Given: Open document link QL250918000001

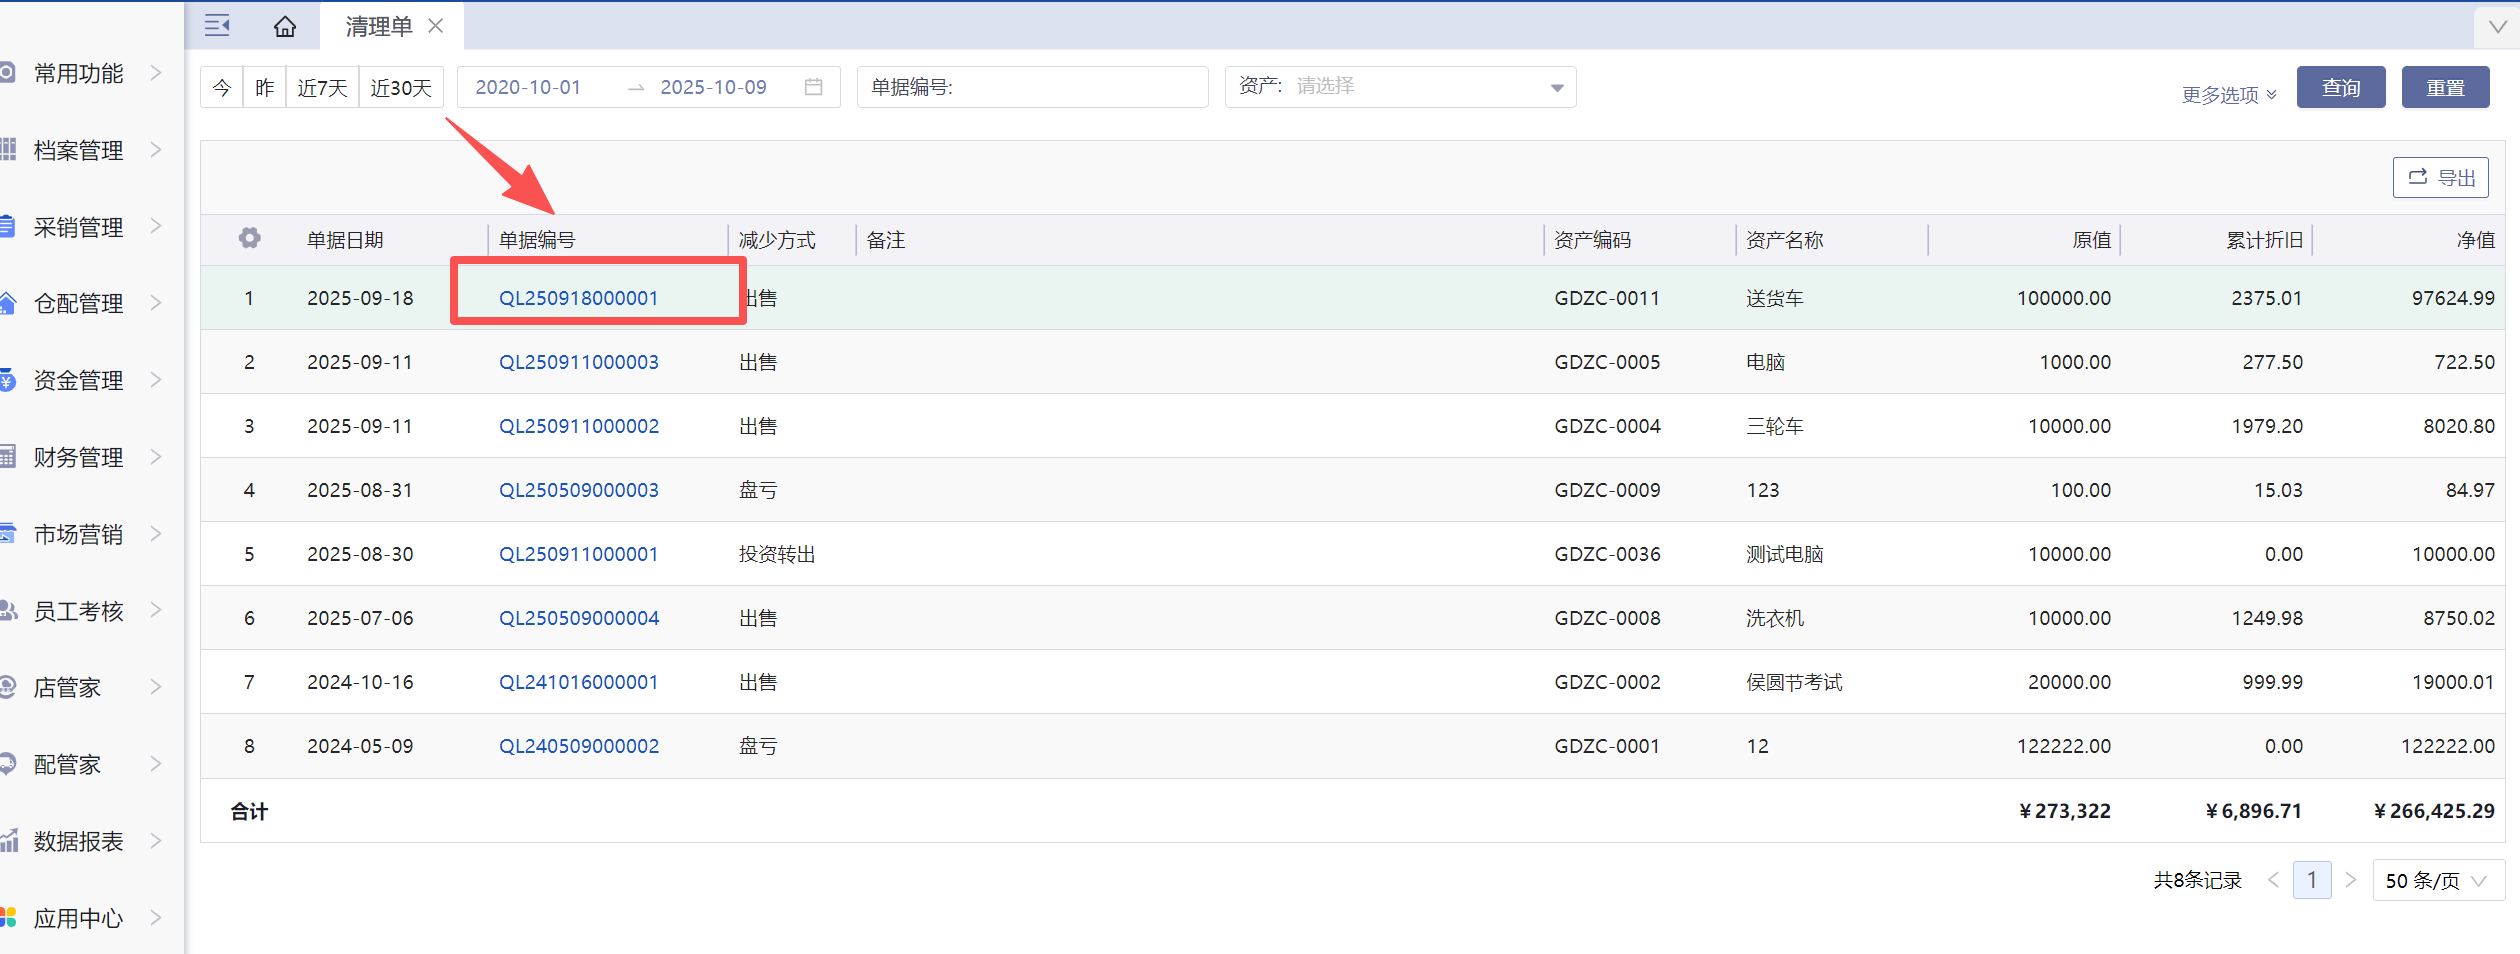Looking at the screenshot, I should pos(578,298).
